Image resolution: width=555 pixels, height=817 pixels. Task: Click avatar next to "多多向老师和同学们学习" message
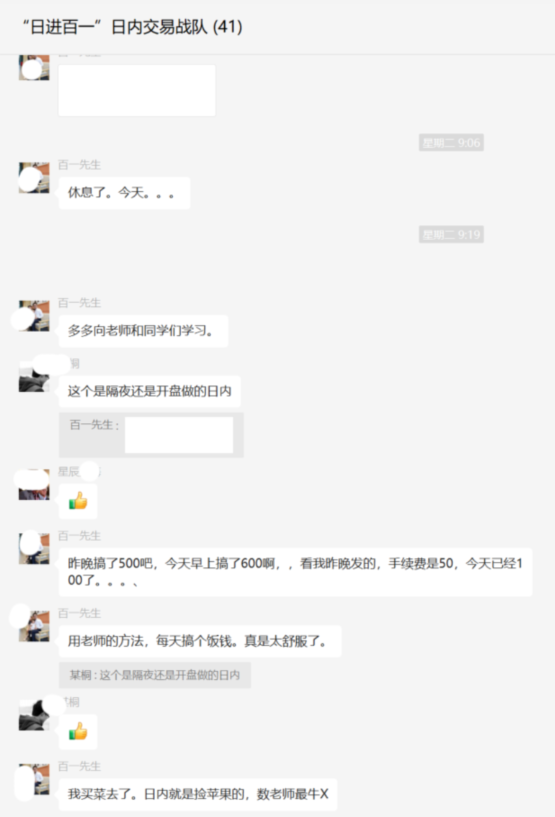[x=34, y=316]
